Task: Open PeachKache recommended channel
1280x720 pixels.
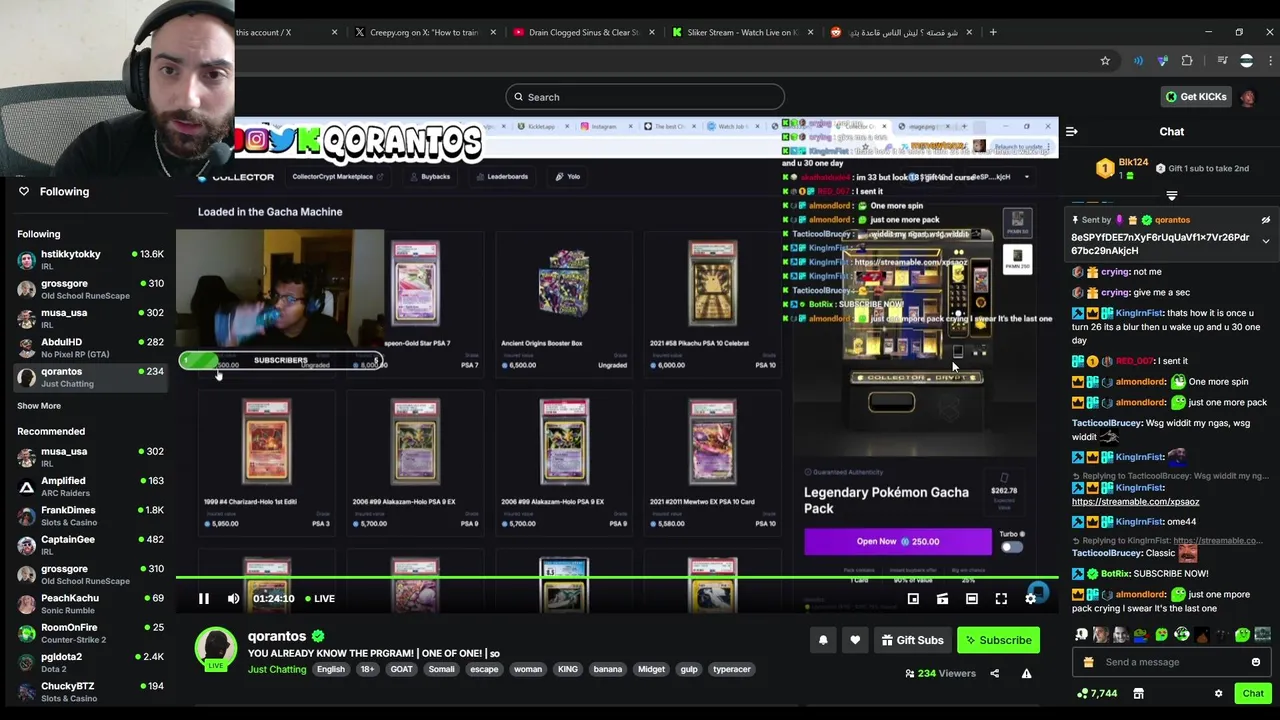Action: pyautogui.click(x=90, y=604)
